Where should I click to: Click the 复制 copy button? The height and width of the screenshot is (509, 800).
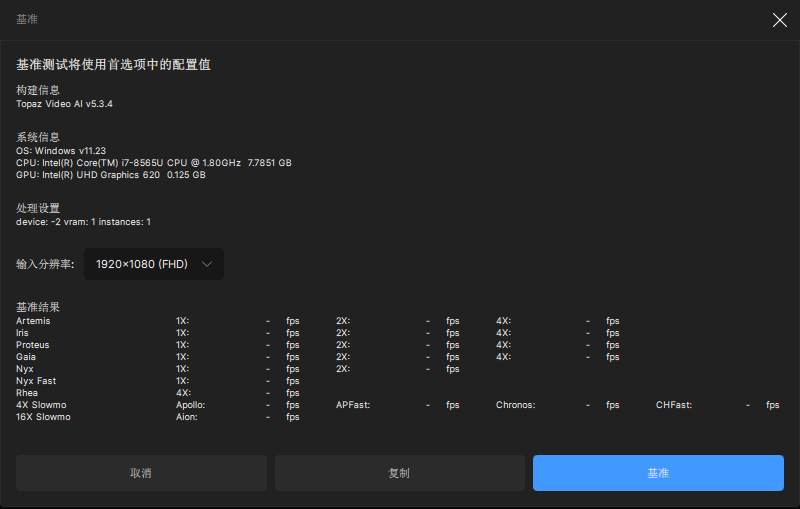pos(399,473)
